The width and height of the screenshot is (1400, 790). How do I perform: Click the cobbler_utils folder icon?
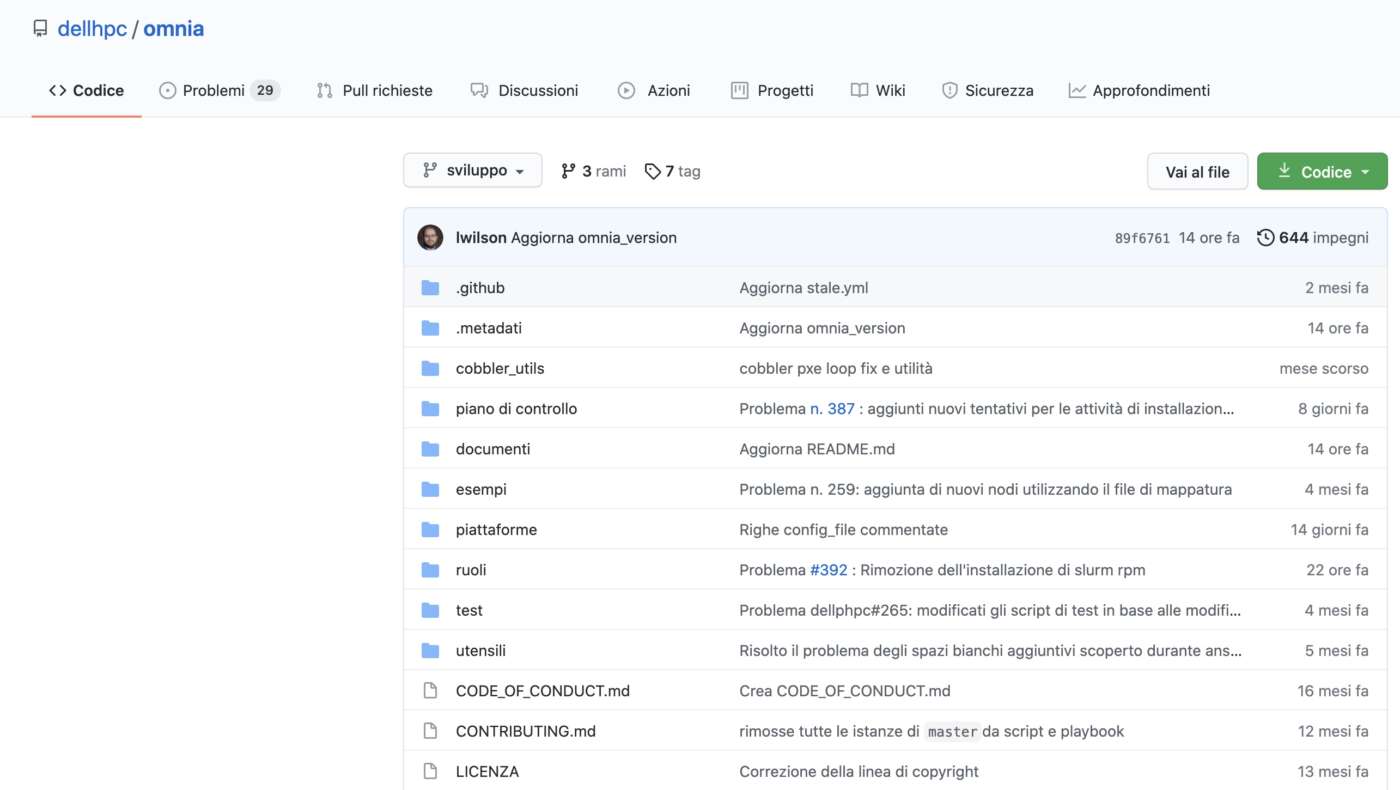pyautogui.click(x=430, y=369)
